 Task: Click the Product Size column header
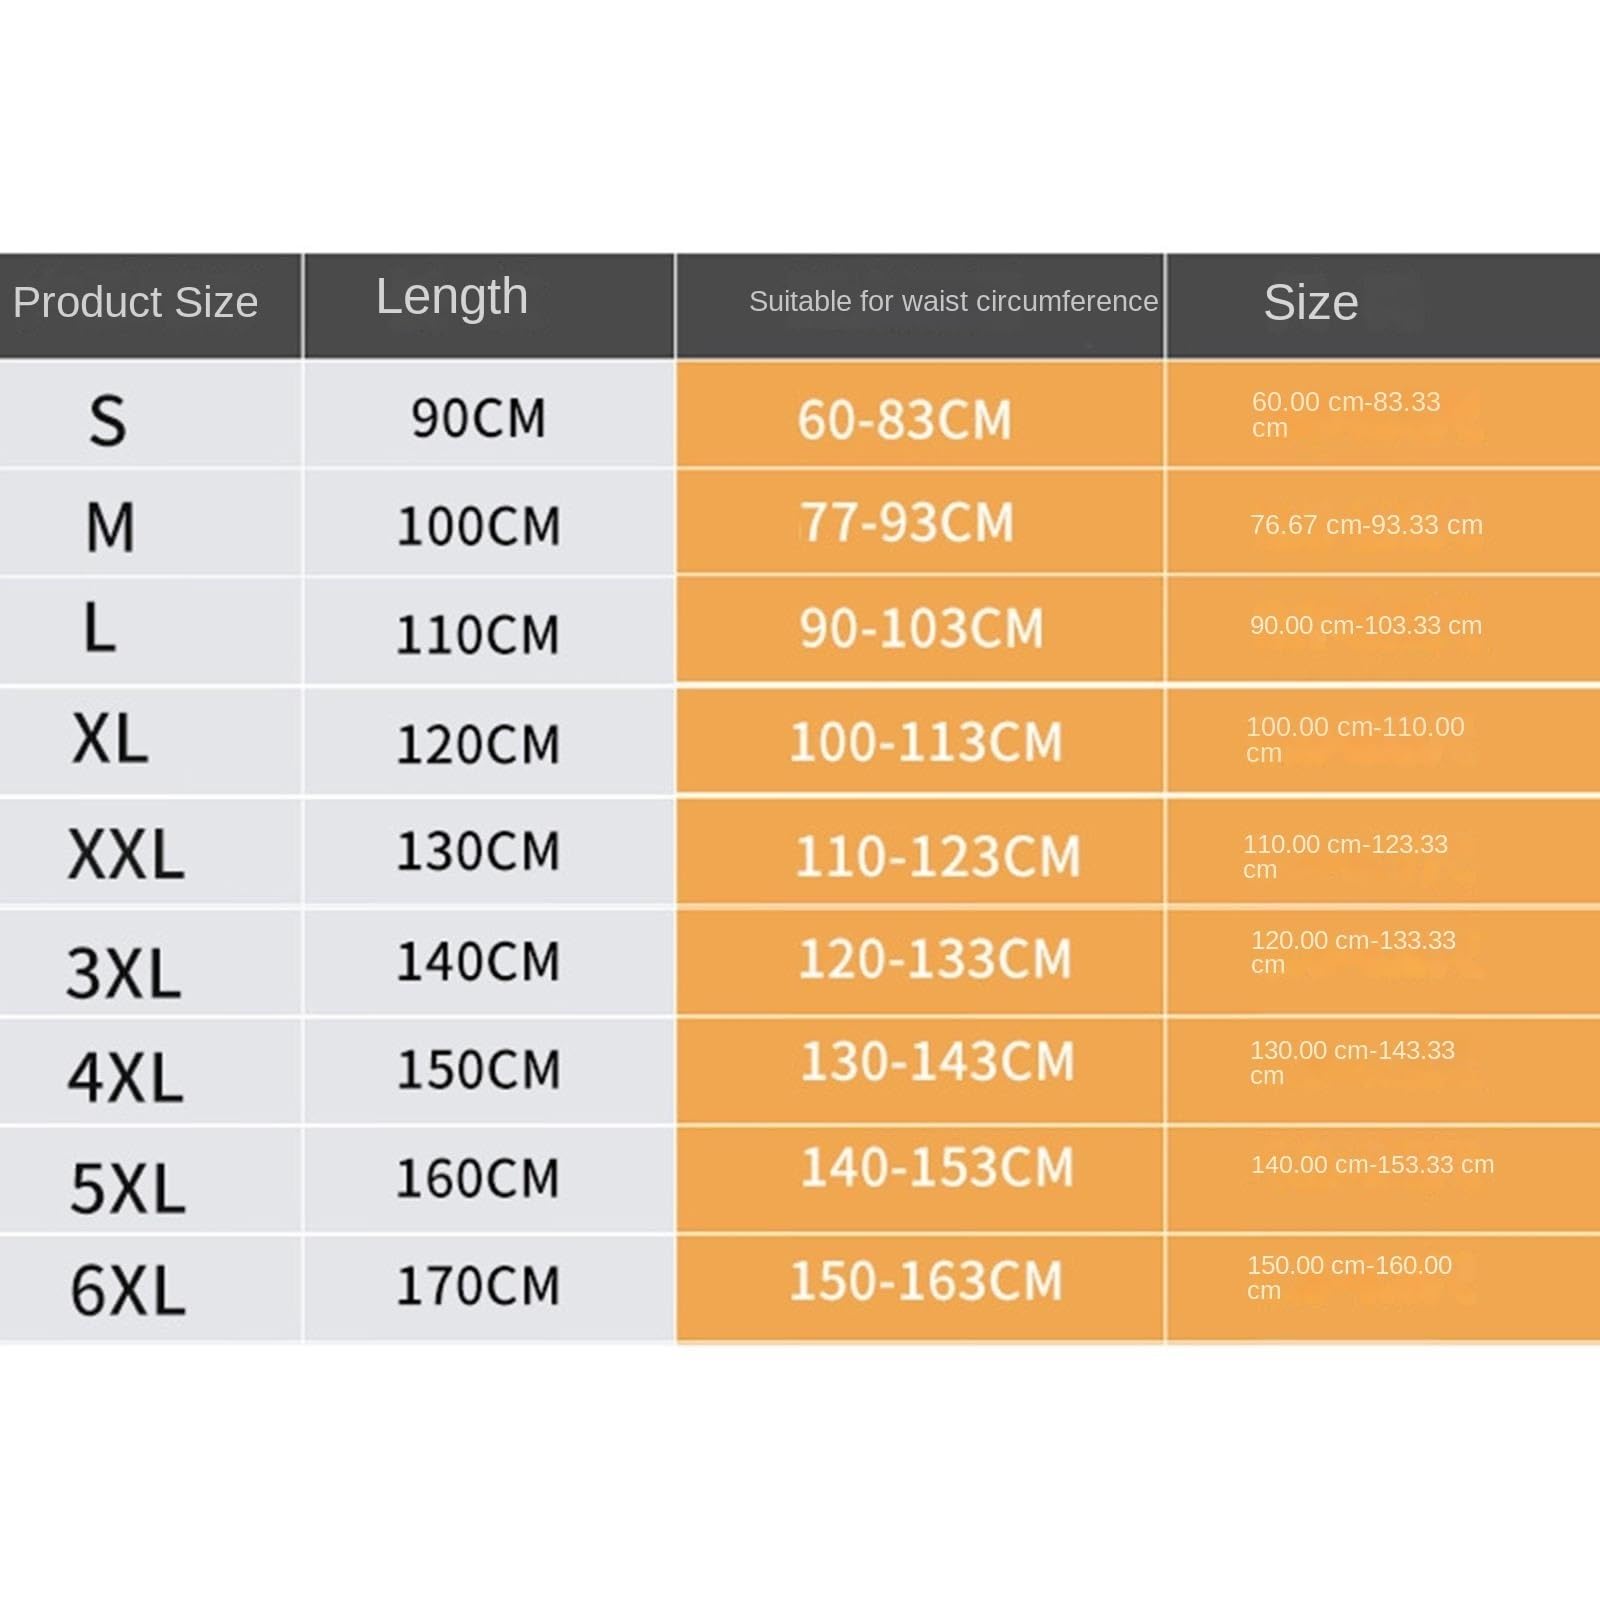(136, 302)
